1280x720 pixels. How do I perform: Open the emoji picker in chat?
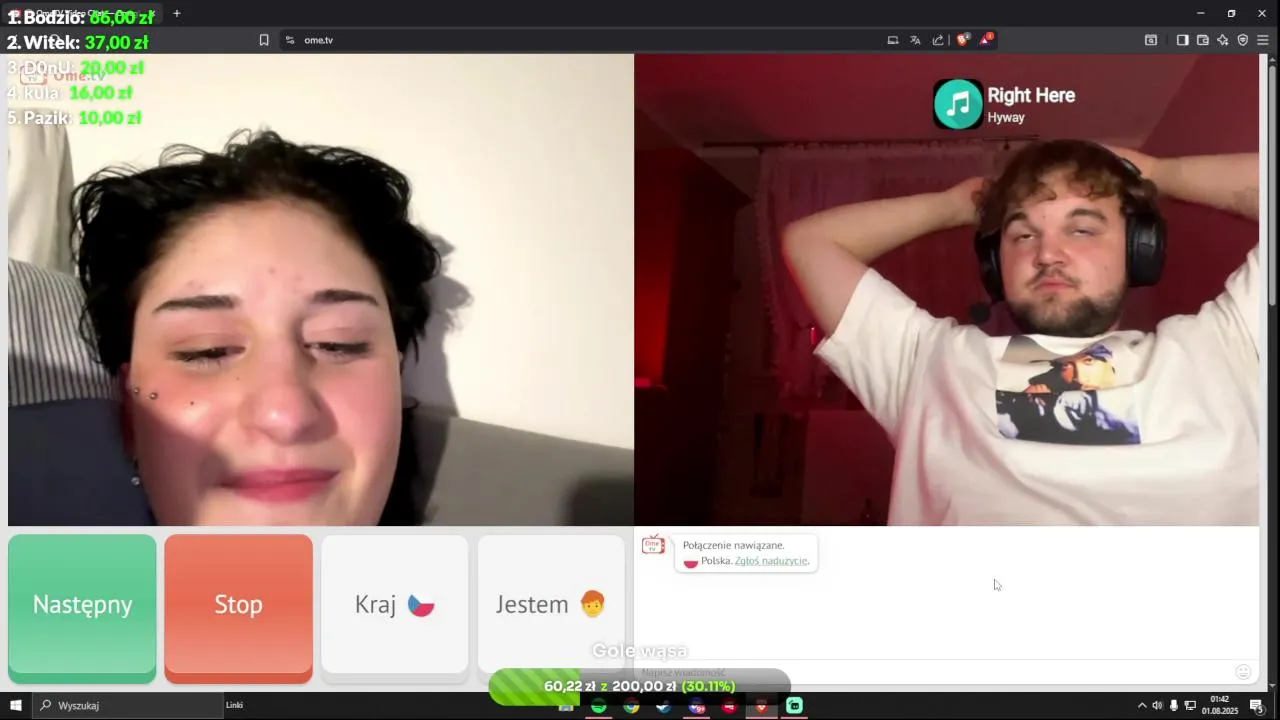[1243, 672]
